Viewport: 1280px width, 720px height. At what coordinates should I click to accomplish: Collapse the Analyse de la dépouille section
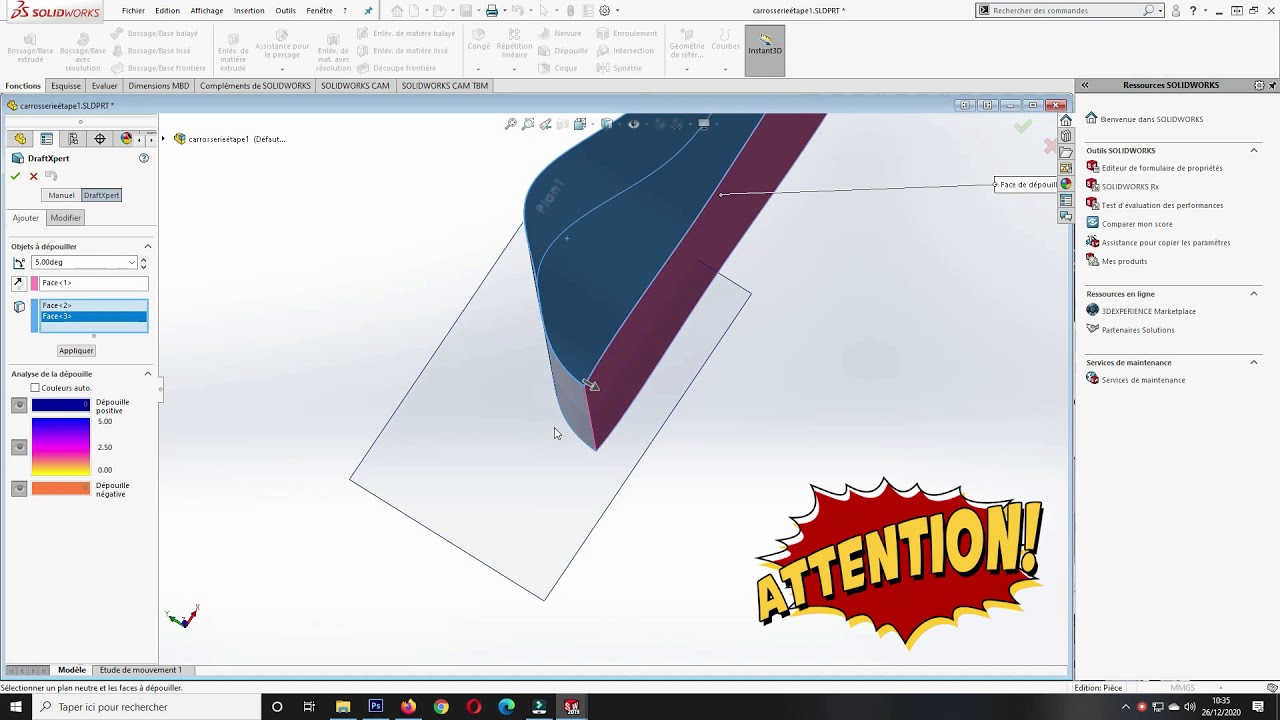pos(148,374)
